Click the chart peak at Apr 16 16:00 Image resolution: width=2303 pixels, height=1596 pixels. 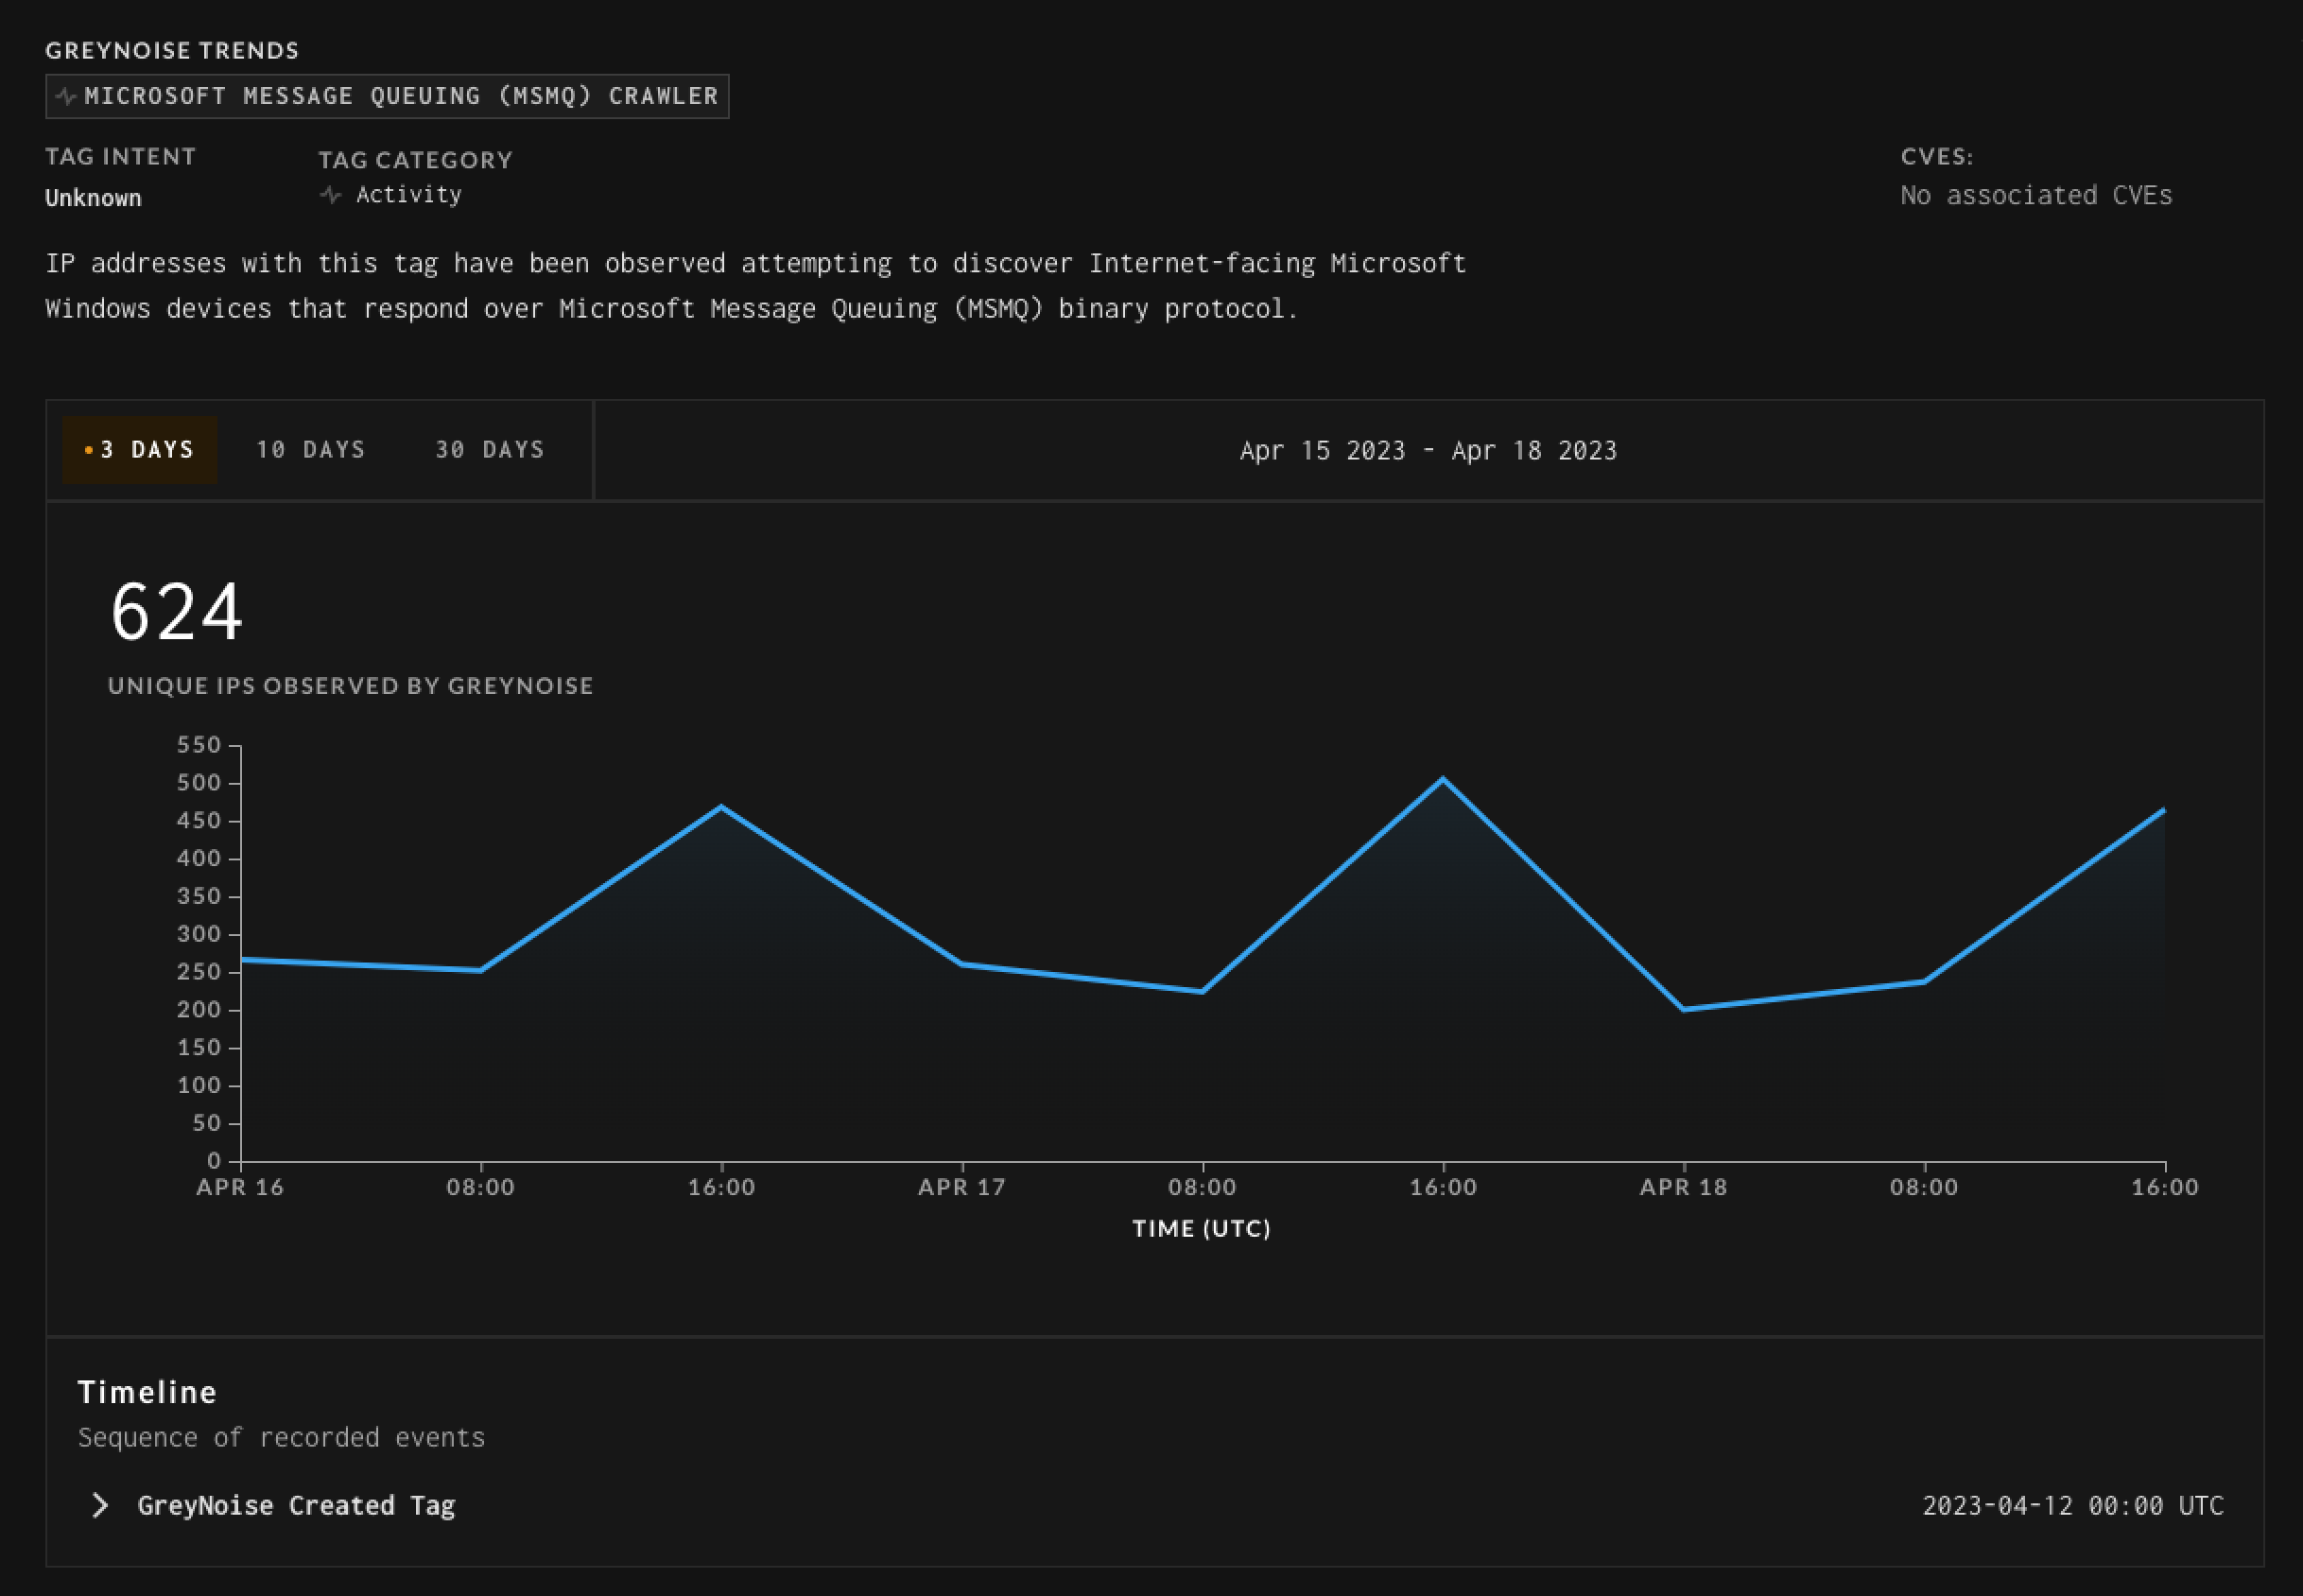(722, 807)
